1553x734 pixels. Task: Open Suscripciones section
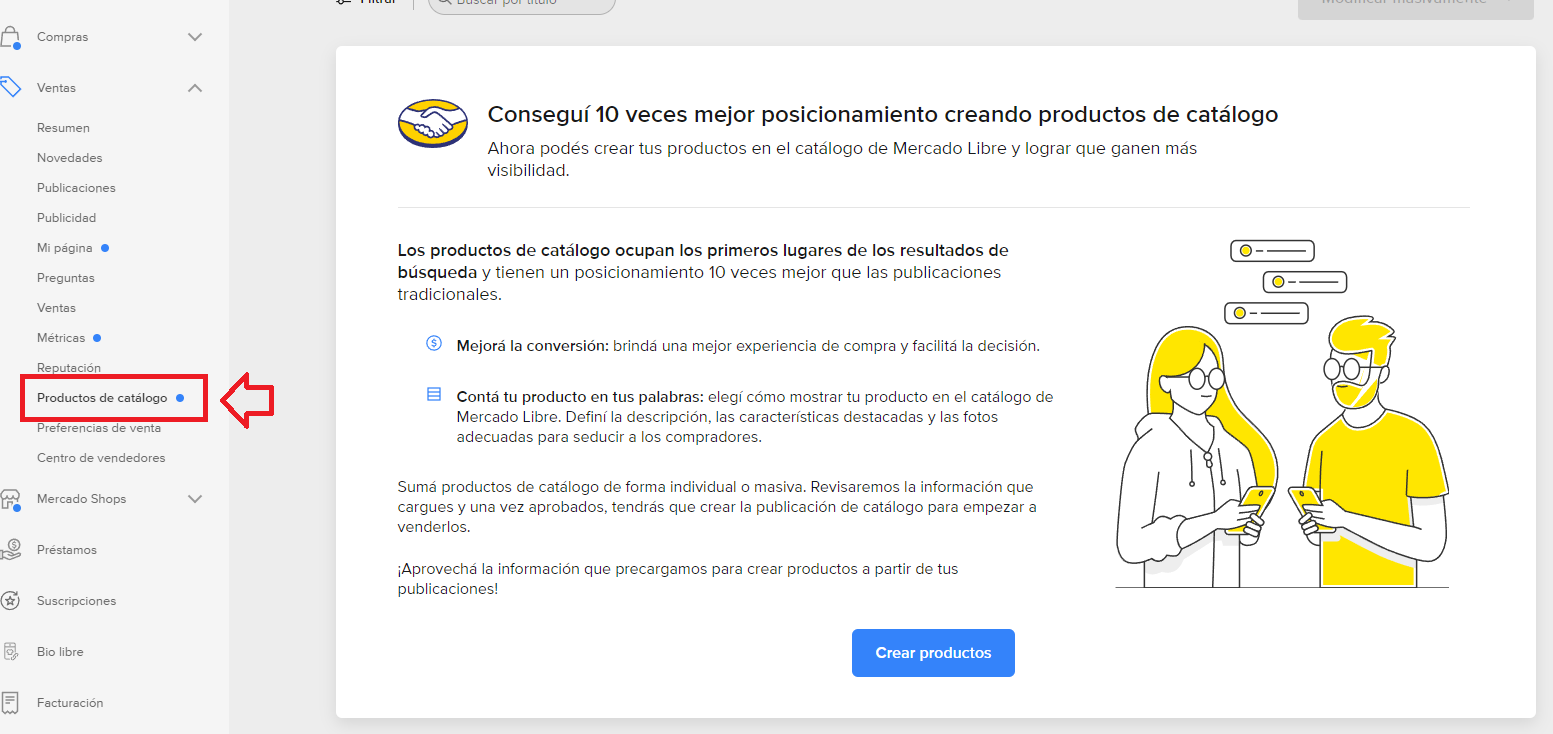(76, 601)
